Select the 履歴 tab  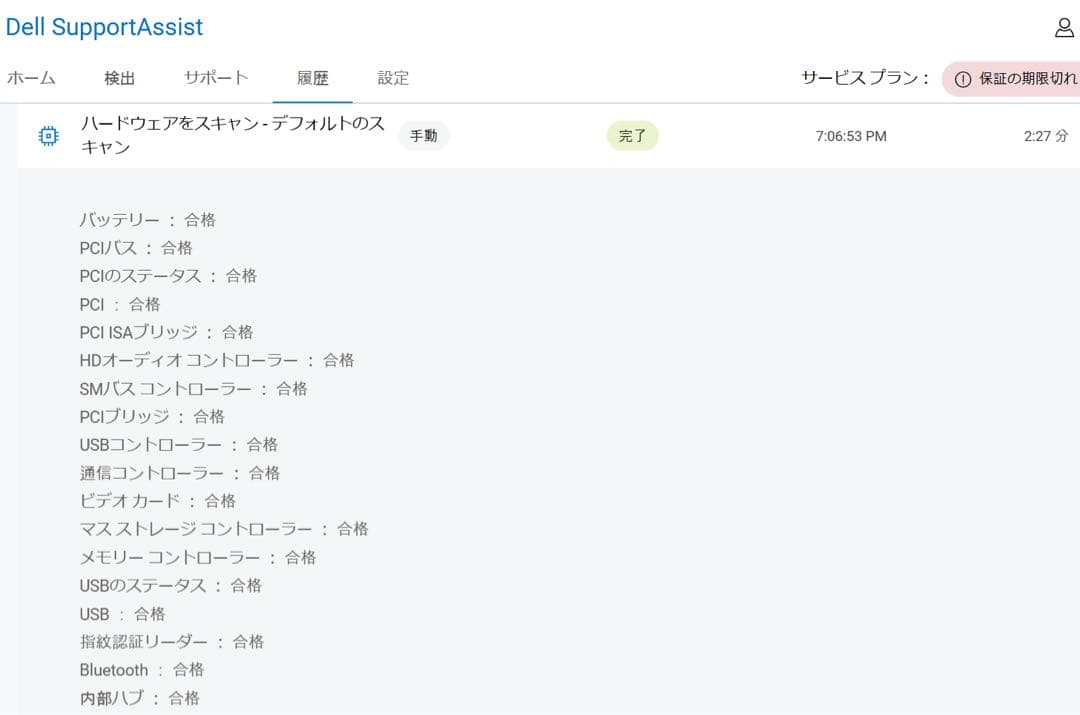(x=312, y=76)
